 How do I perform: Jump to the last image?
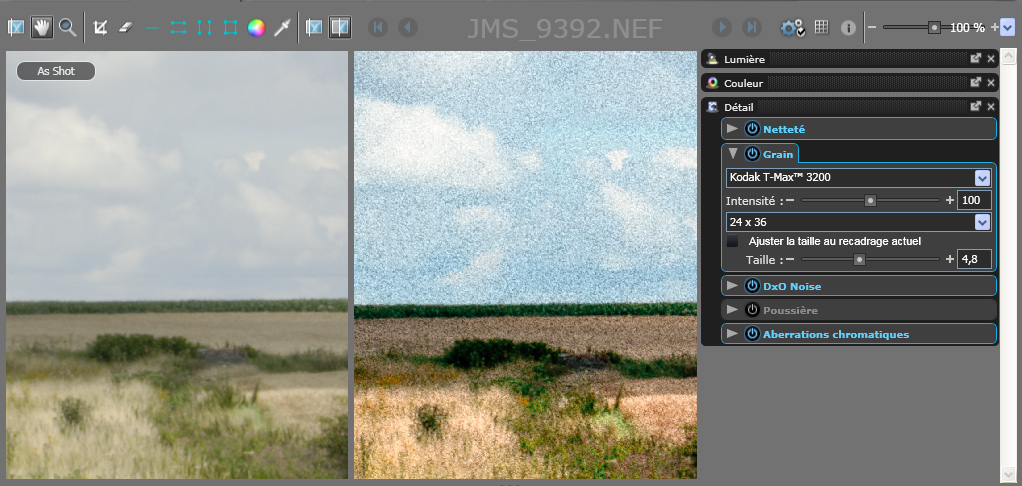[x=752, y=27]
